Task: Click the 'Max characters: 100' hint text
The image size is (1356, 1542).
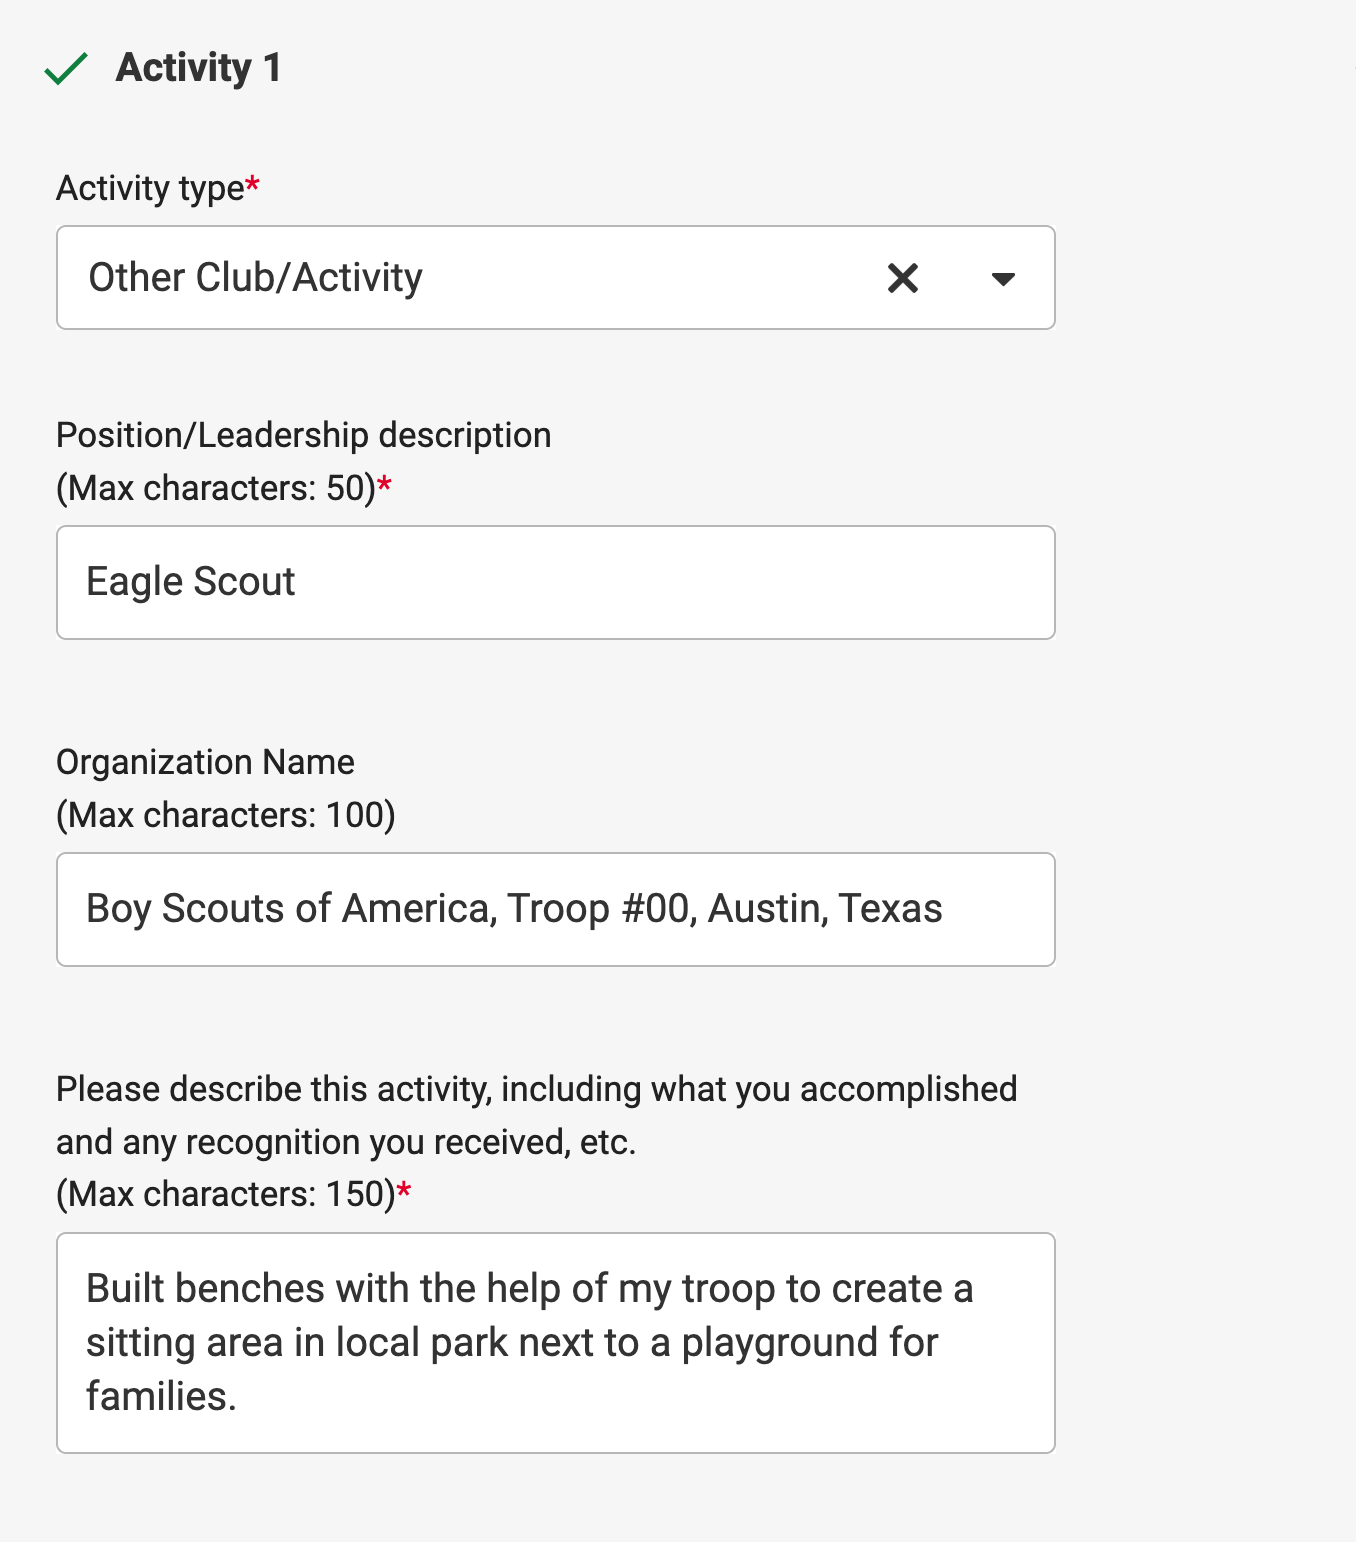Action: 225,815
